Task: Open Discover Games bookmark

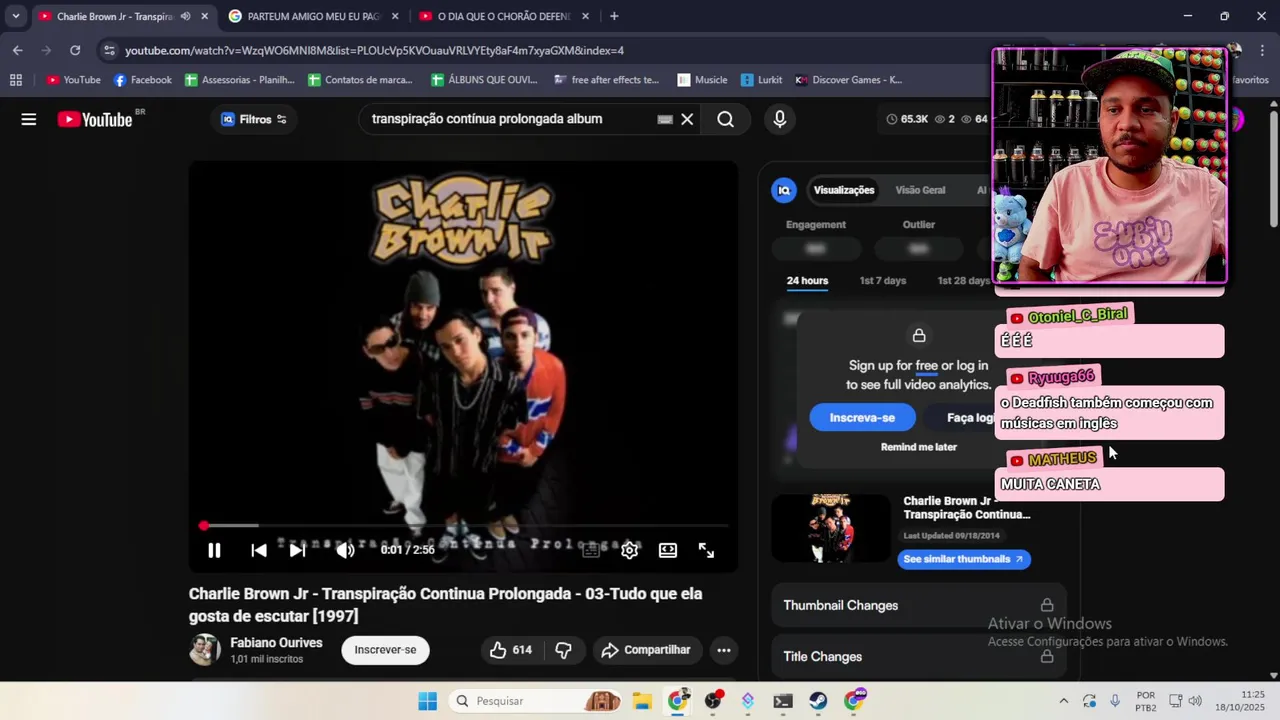Action: [848, 80]
